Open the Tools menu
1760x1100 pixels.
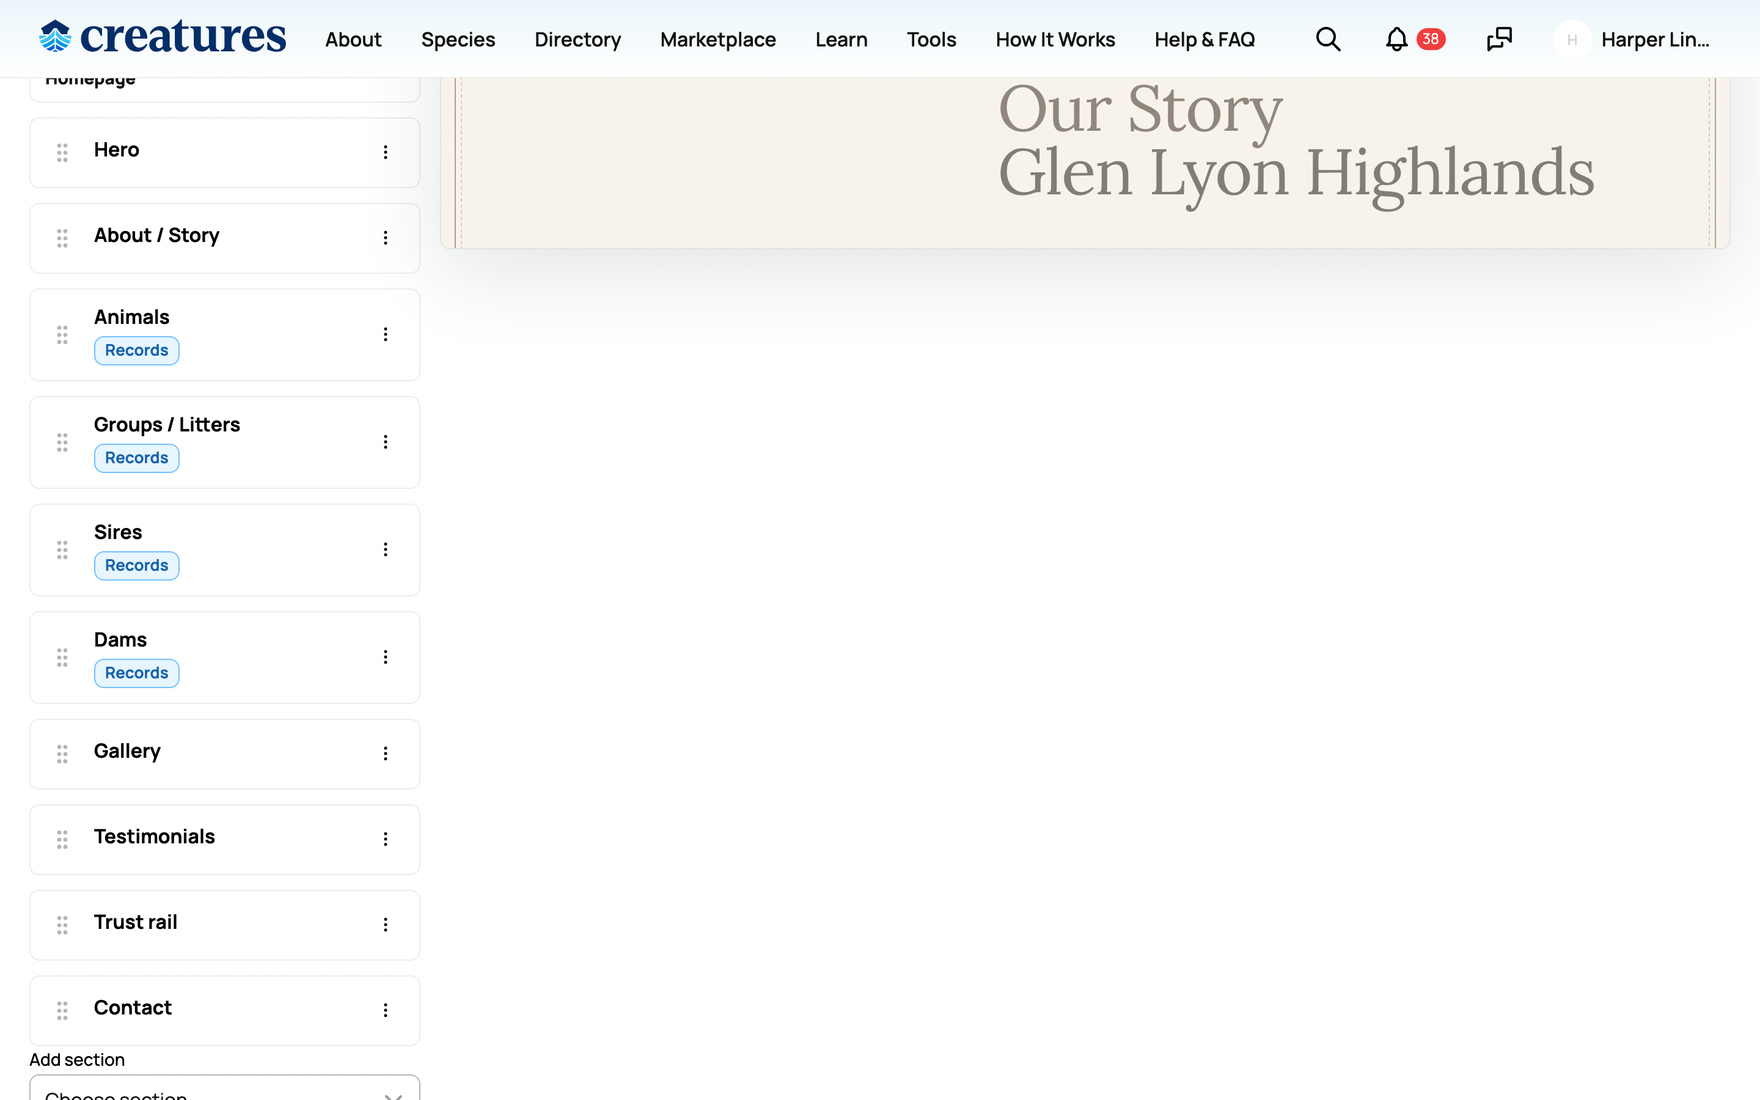pyautogui.click(x=931, y=39)
